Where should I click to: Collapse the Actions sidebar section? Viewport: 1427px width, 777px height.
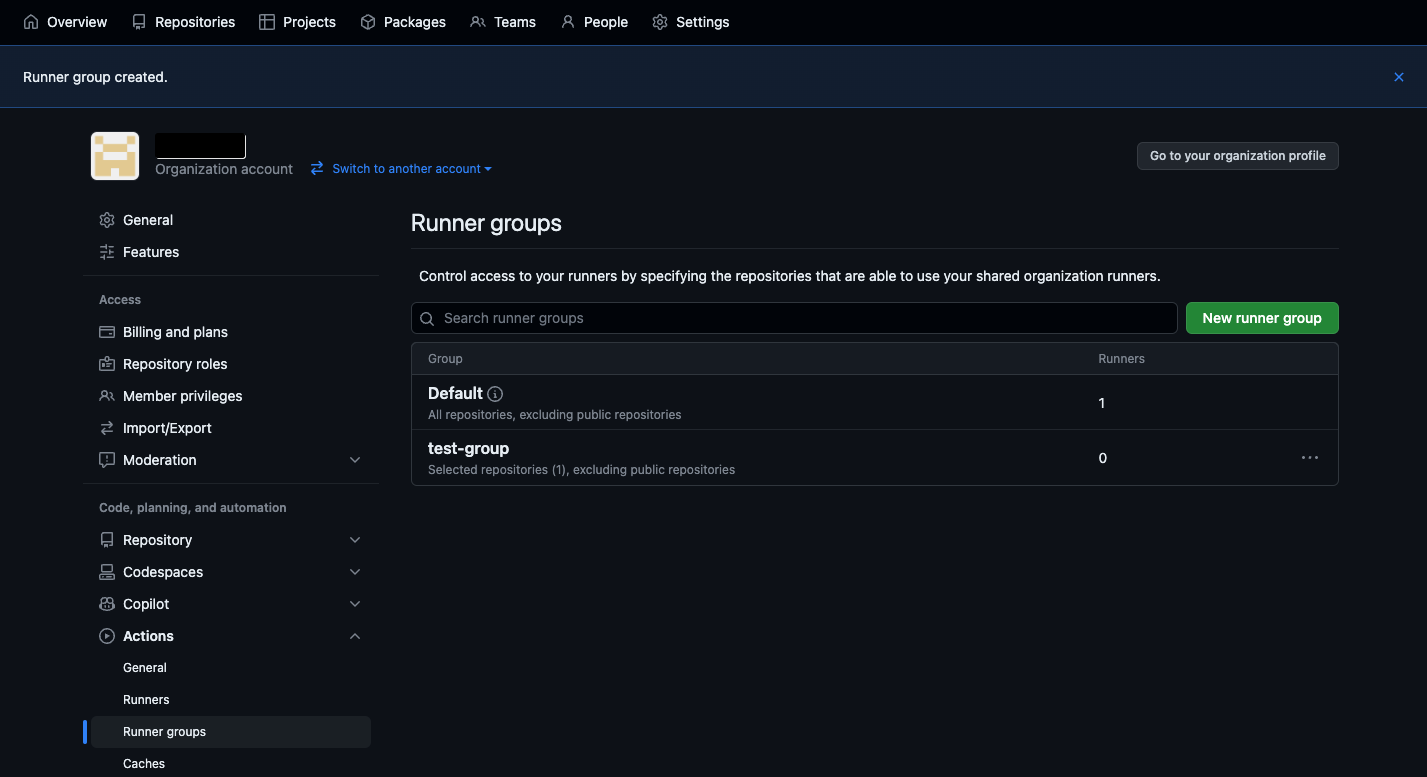pyautogui.click(x=355, y=635)
